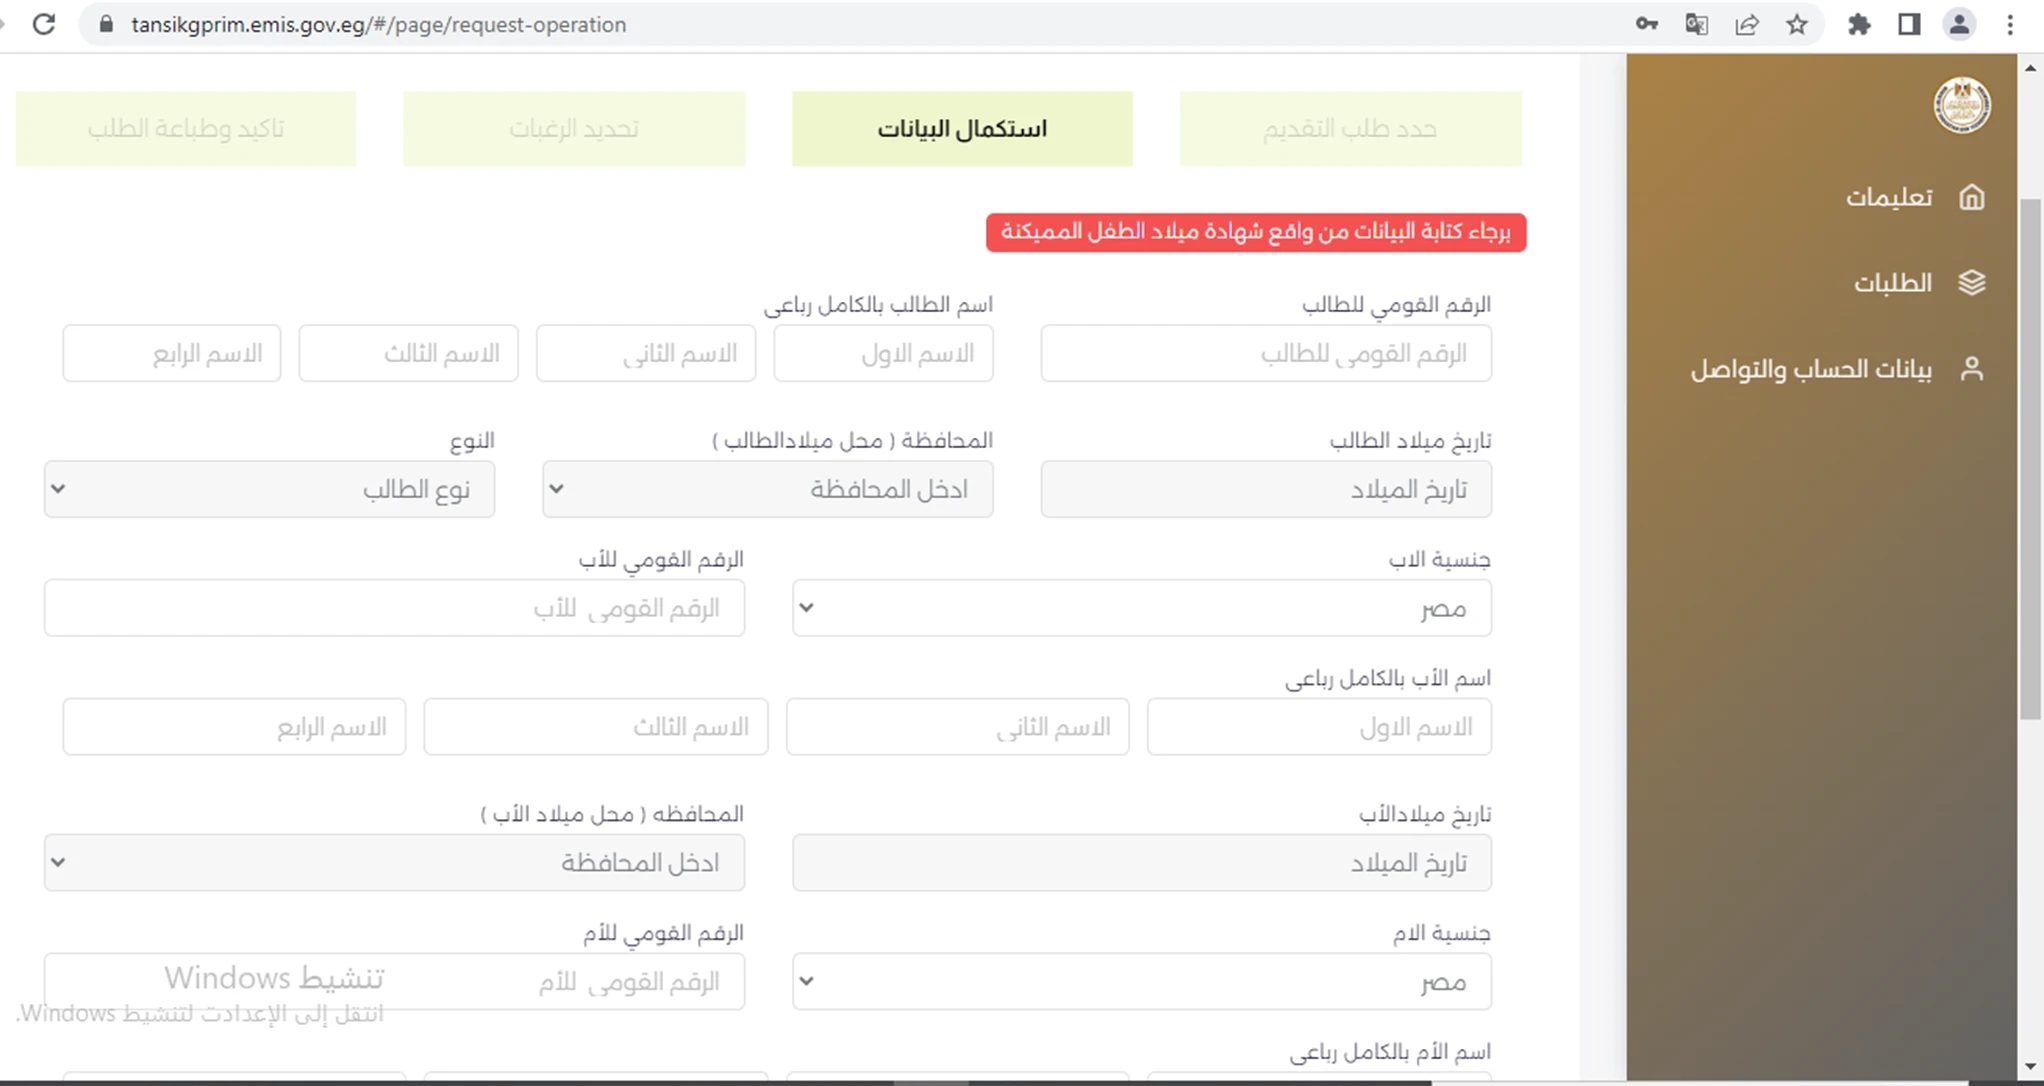The height and width of the screenshot is (1086, 2044).
Task: Open بيانات الحساب والتواصل in the sidebar
Action: [1811, 369]
